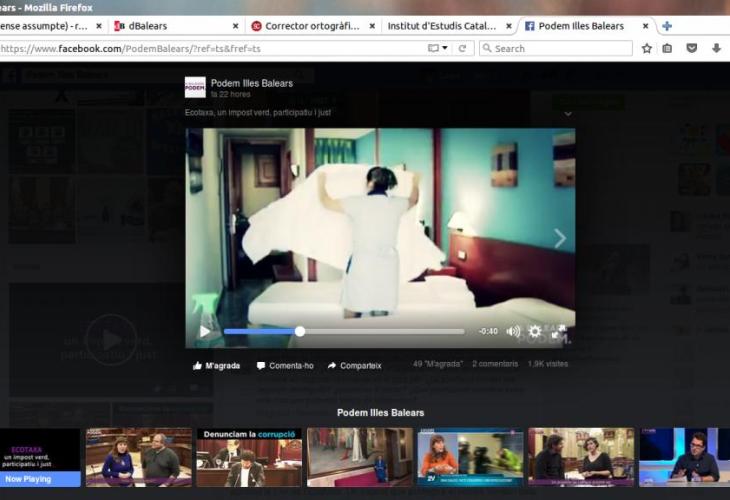Open video quality settings gear
Image resolution: width=730 pixels, height=500 pixels.
click(535, 331)
